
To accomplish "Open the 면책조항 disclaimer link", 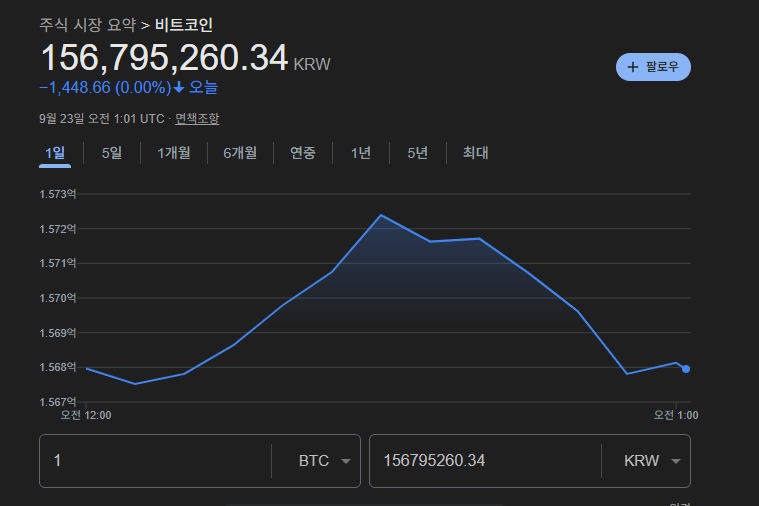I will pos(197,119).
